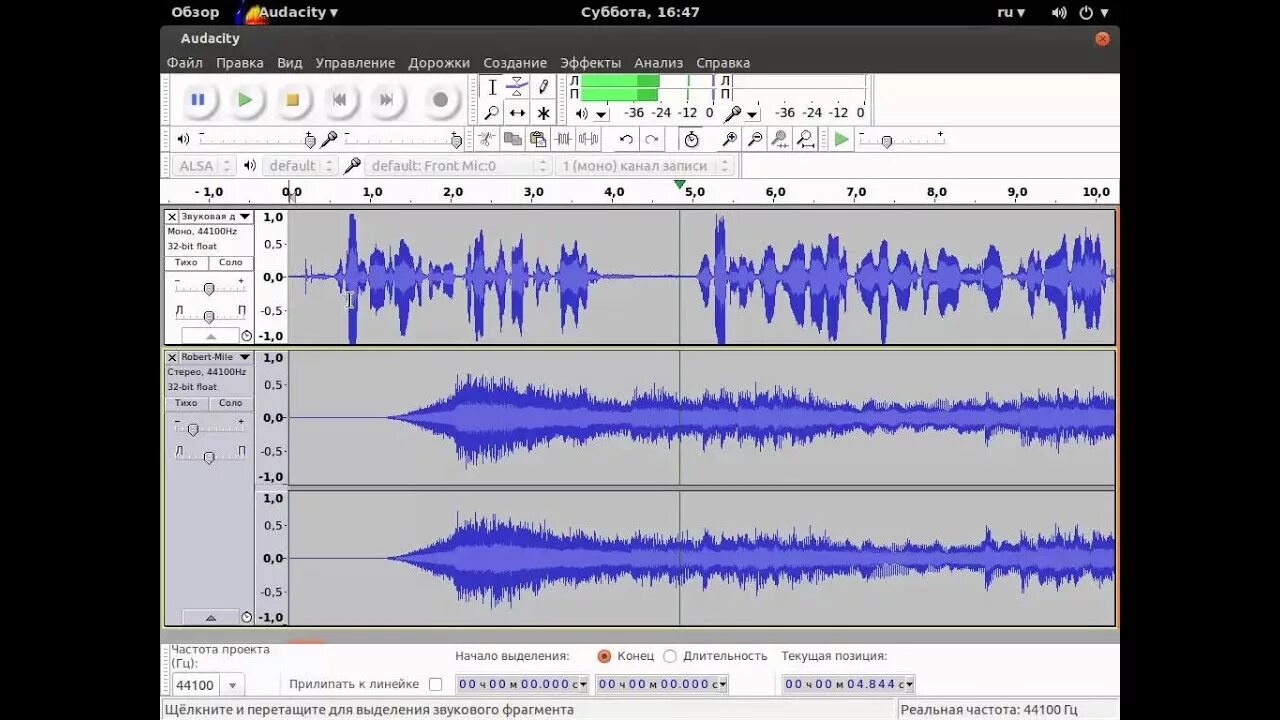Click the output volume slider thumb

pos(310,141)
